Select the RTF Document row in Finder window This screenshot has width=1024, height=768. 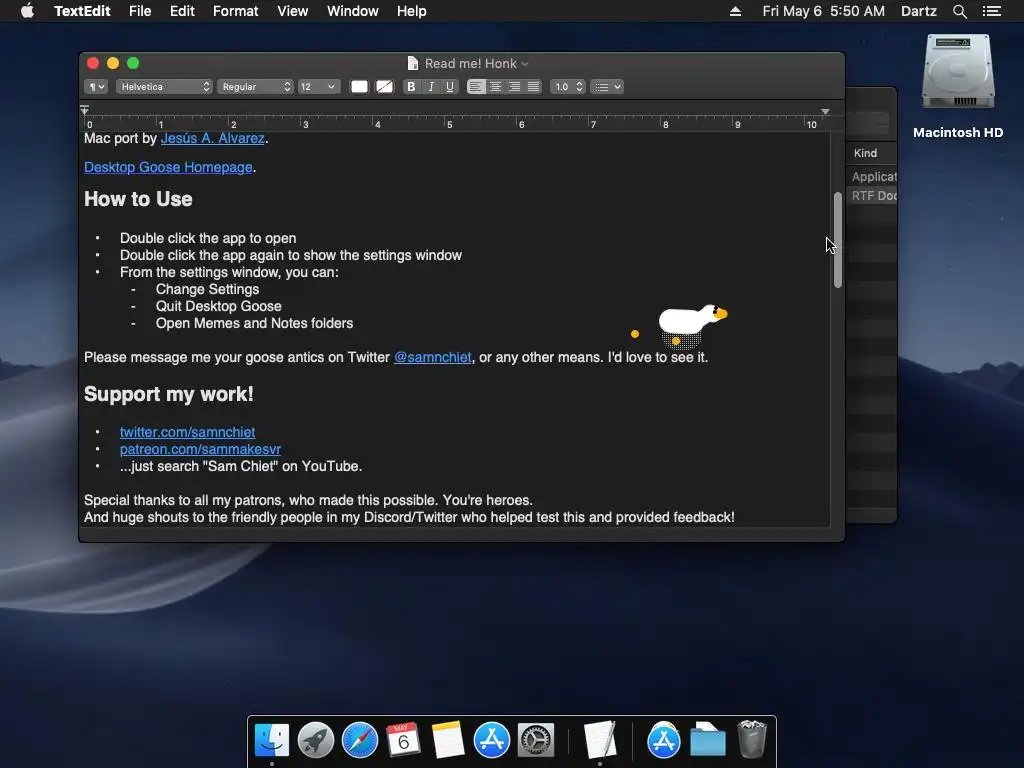pyautogui.click(x=872, y=196)
